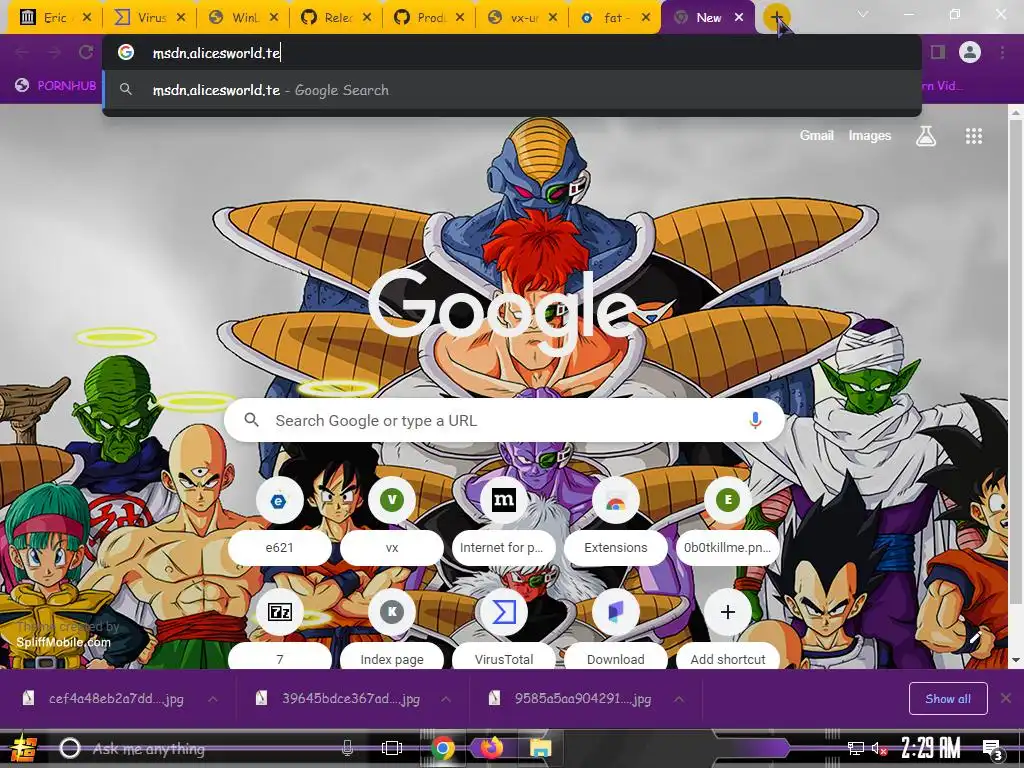Expand options for 9585a5aa904291...jpg download
The image size is (1024, 768).
pyautogui.click(x=679, y=699)
